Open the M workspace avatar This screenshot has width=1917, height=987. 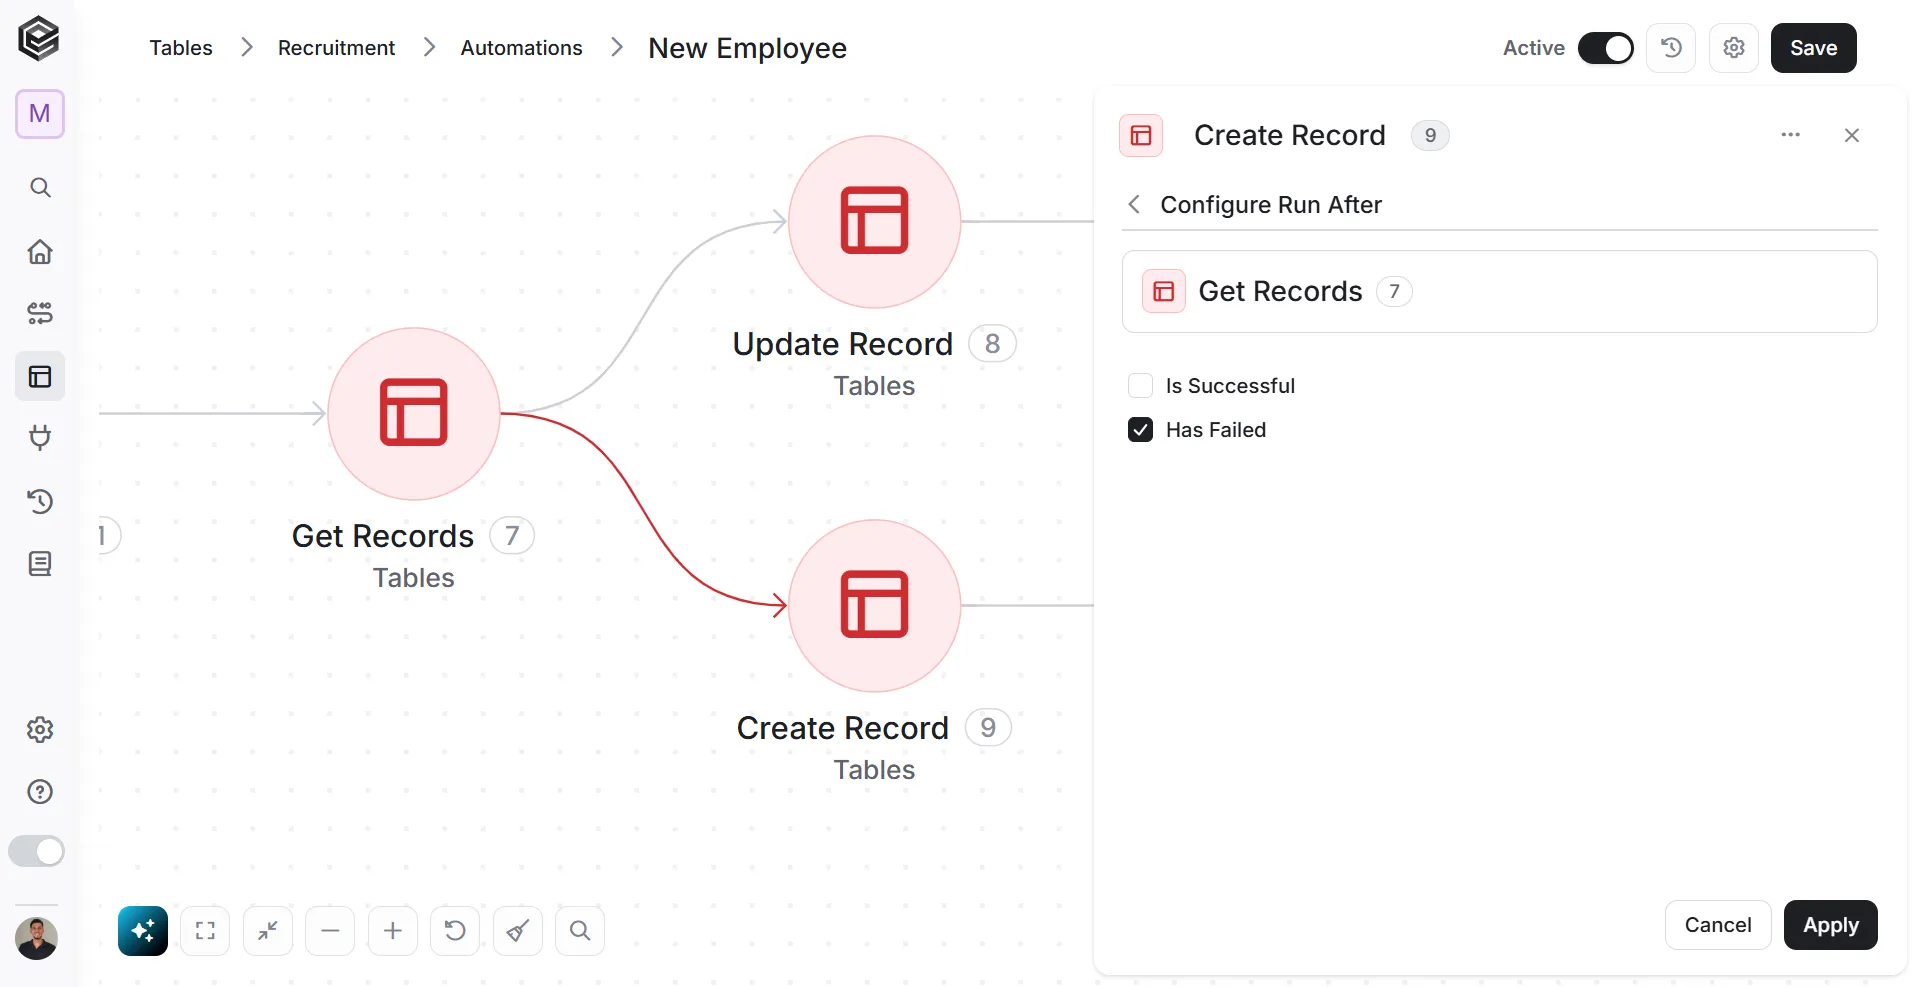40,114
